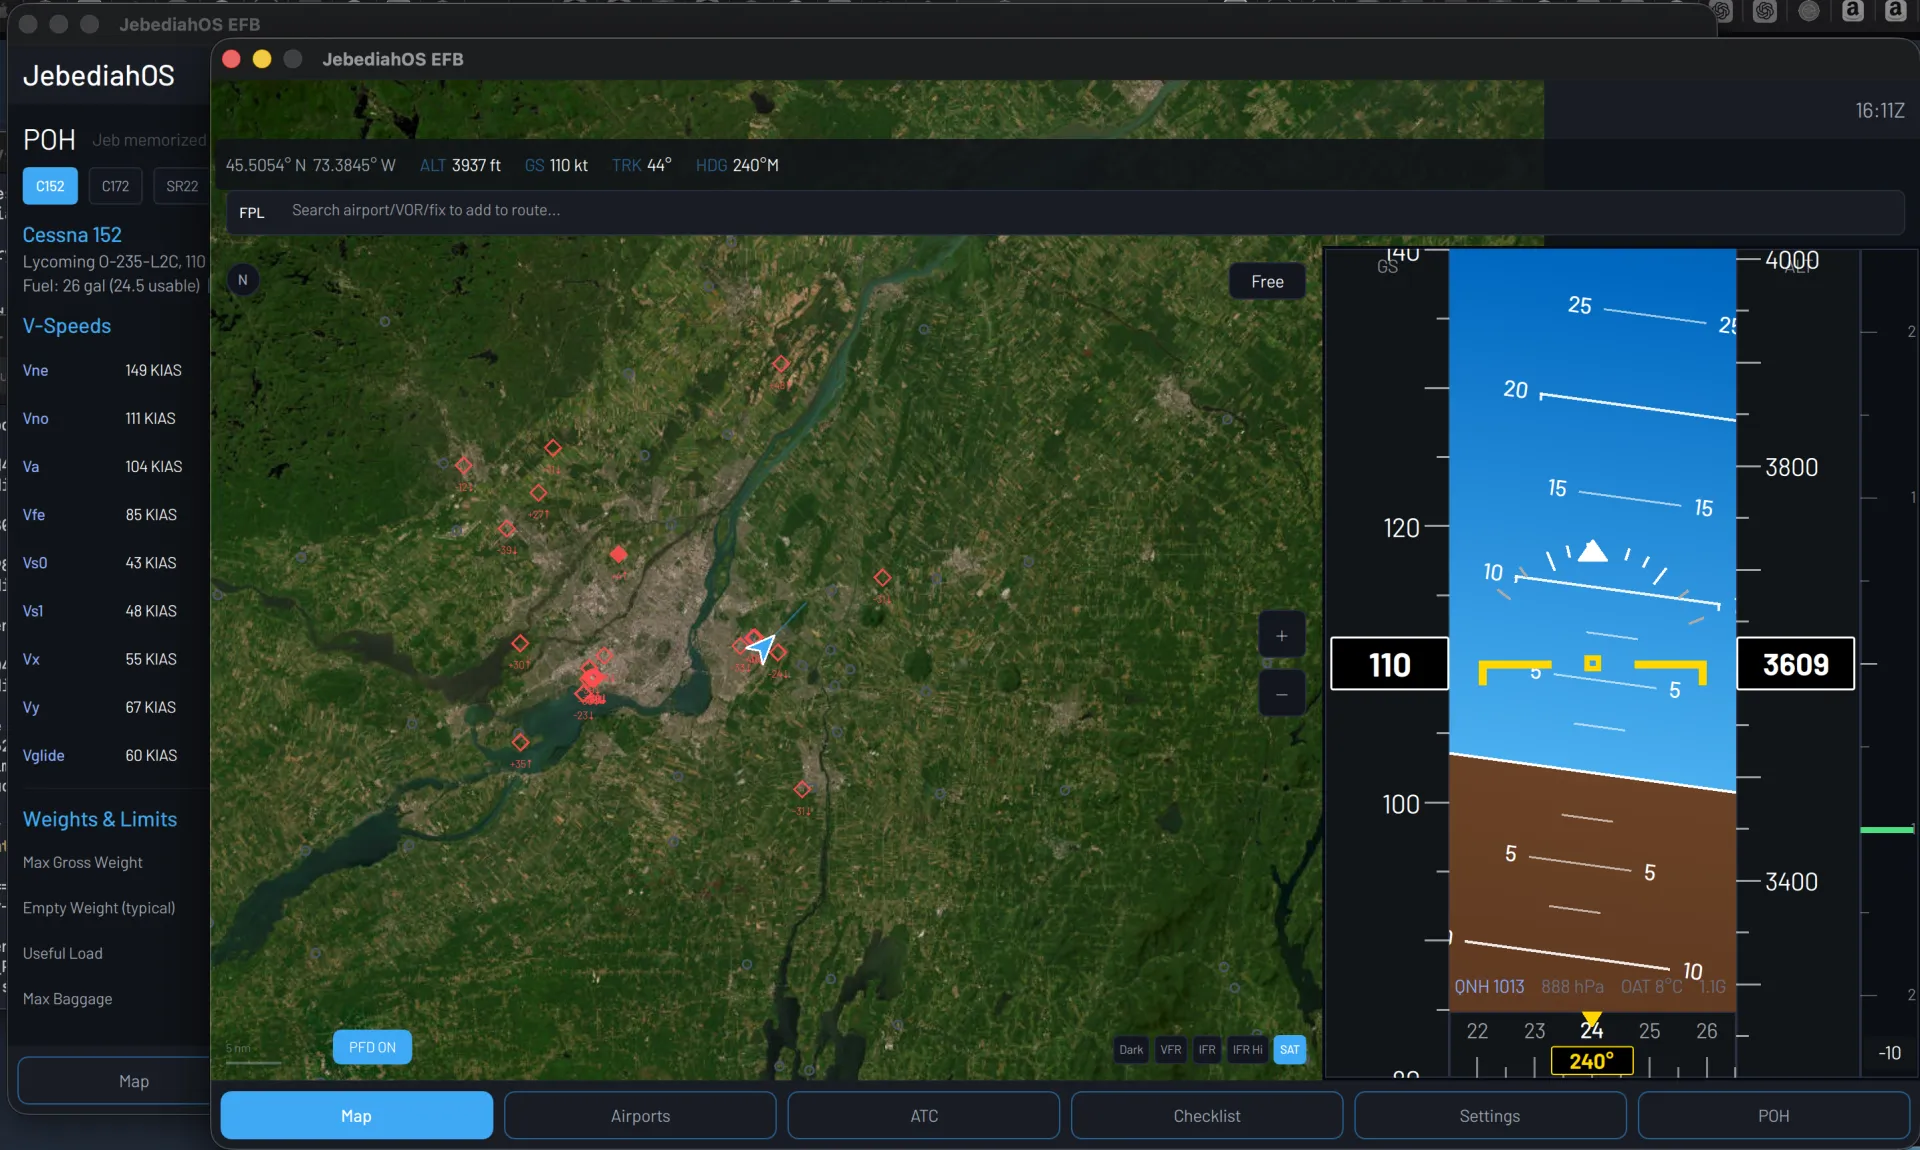Click the FPL flight plan icon
Screen dimensions: 1920x1150
pyautogui.click(x=251, y=211)
